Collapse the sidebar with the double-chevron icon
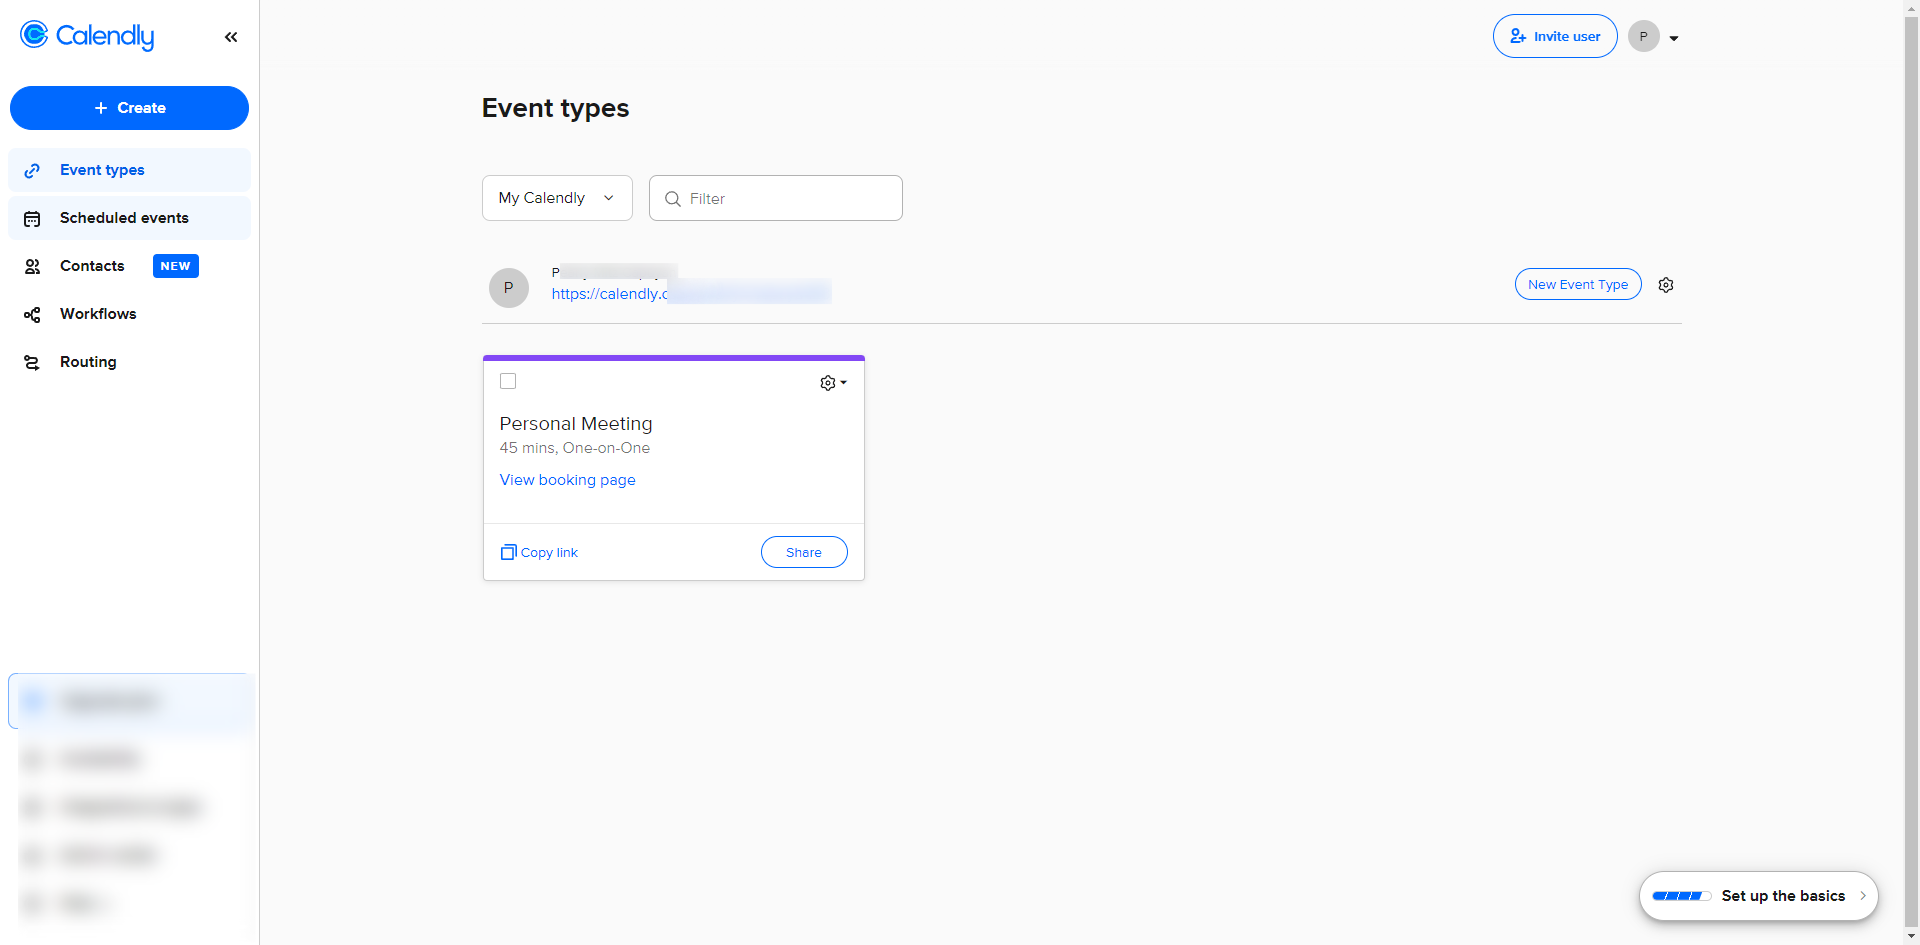 [x=231, y=37]
